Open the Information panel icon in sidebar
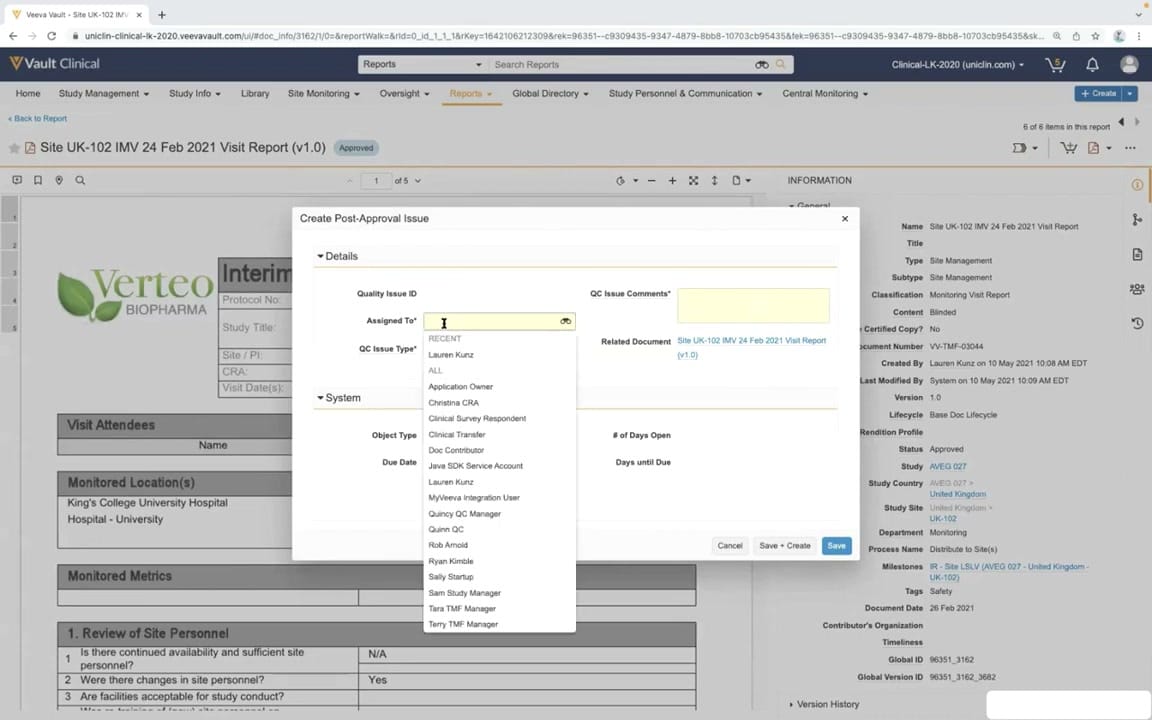This screenshot has height=720, width=1152. [x=1137, y=185]
